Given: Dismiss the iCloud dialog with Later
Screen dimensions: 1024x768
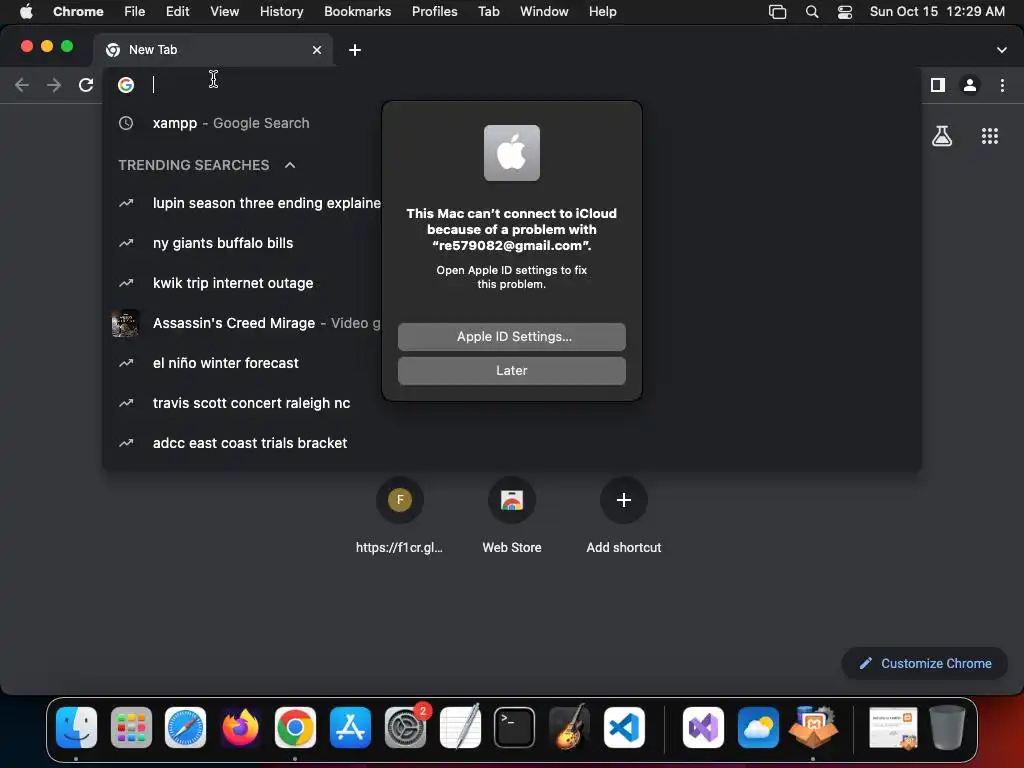Looking at the screenshot, I should (x=511, y=370).
